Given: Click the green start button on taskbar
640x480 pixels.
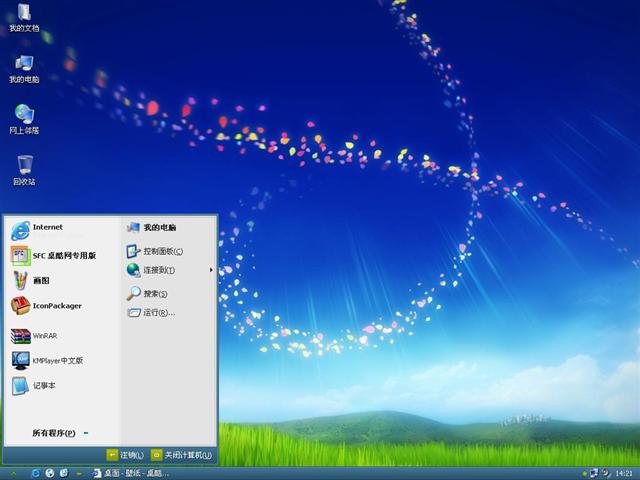Looking at the screenshot, I should 13,473.
